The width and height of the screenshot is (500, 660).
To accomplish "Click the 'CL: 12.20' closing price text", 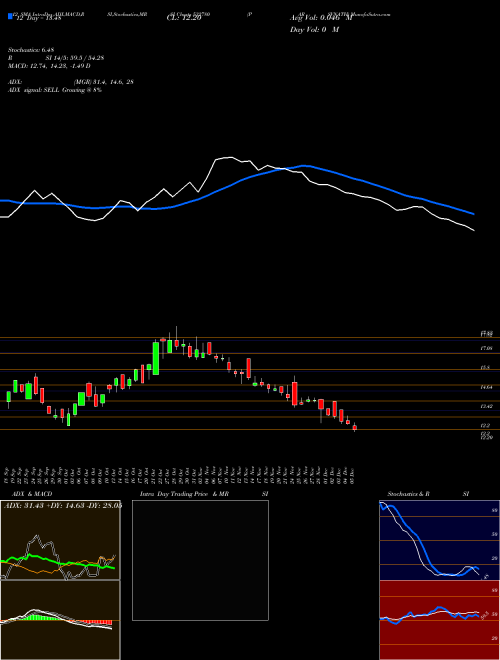I will point(184,18).
